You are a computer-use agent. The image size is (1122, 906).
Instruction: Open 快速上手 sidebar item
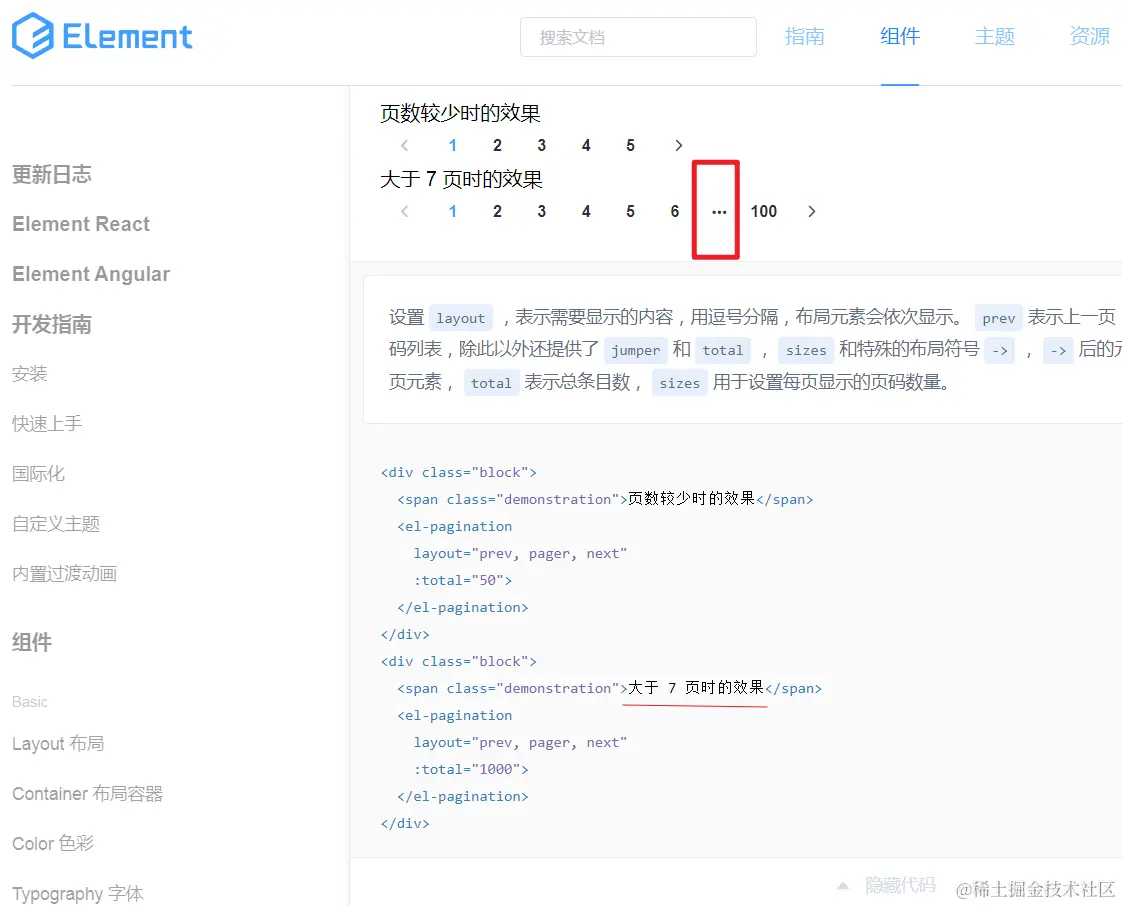coord(47,424)
